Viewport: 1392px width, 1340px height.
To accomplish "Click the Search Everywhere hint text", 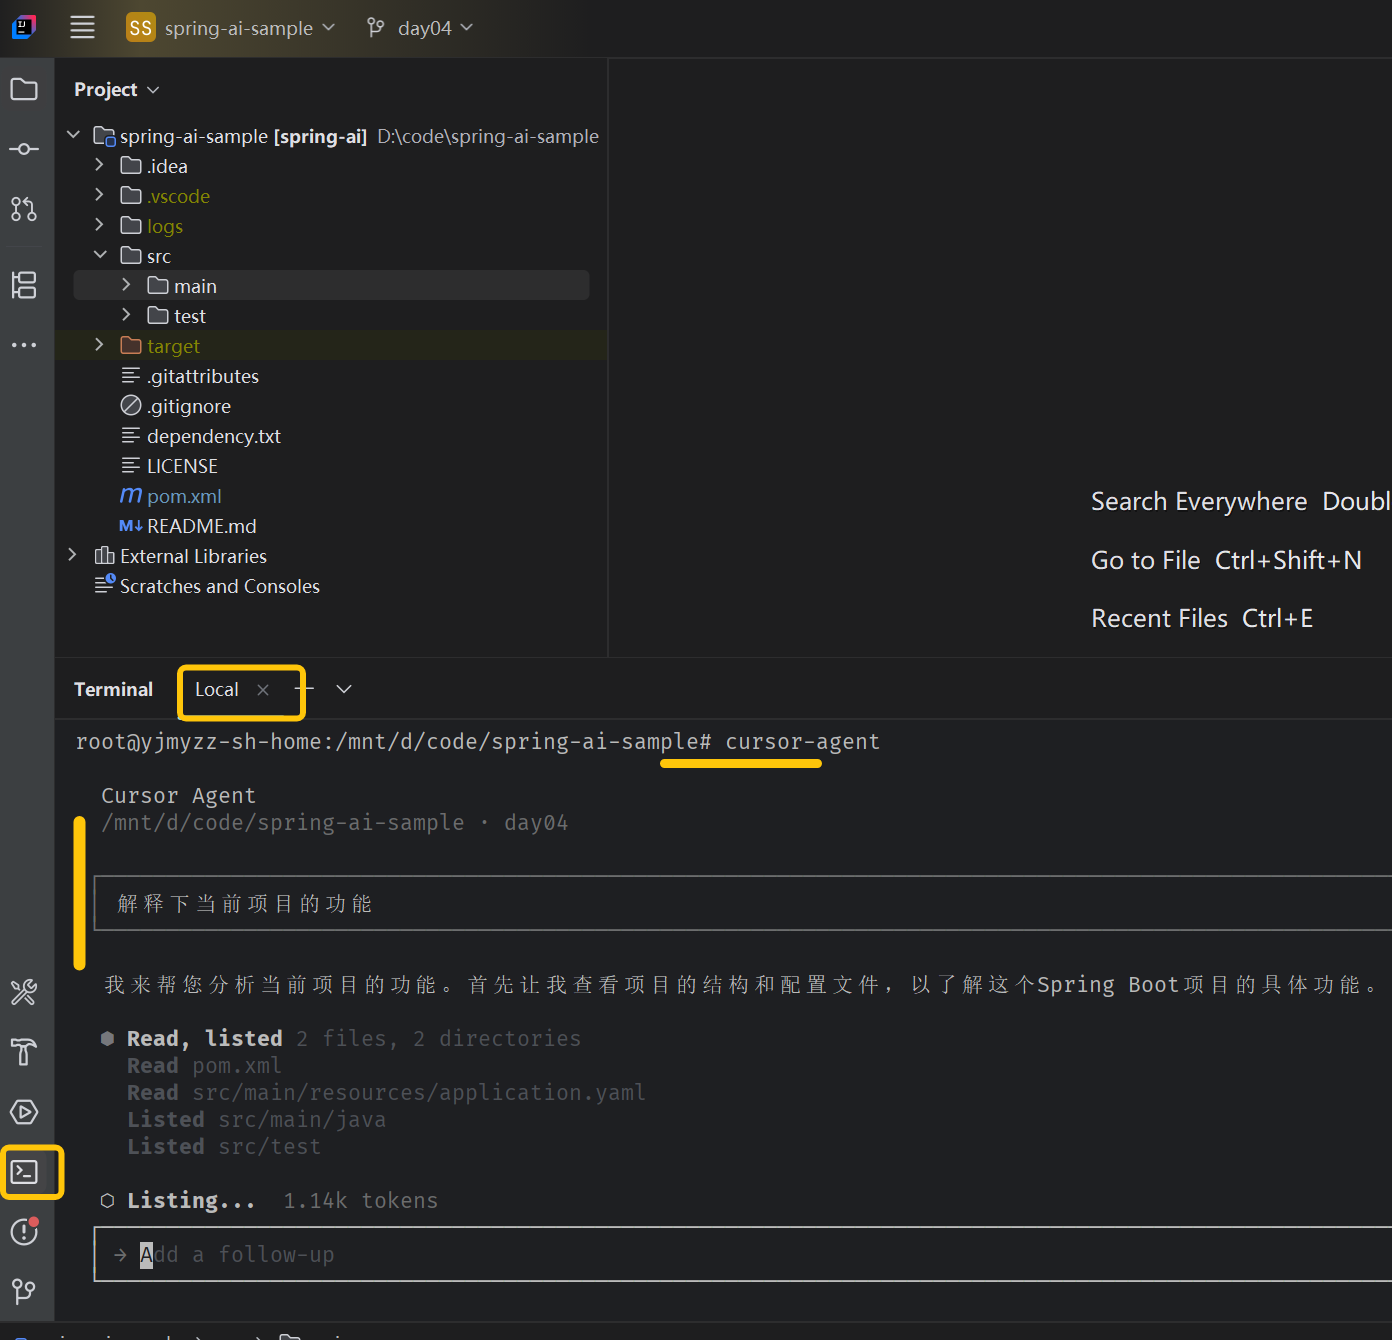I will [1199, 501].
